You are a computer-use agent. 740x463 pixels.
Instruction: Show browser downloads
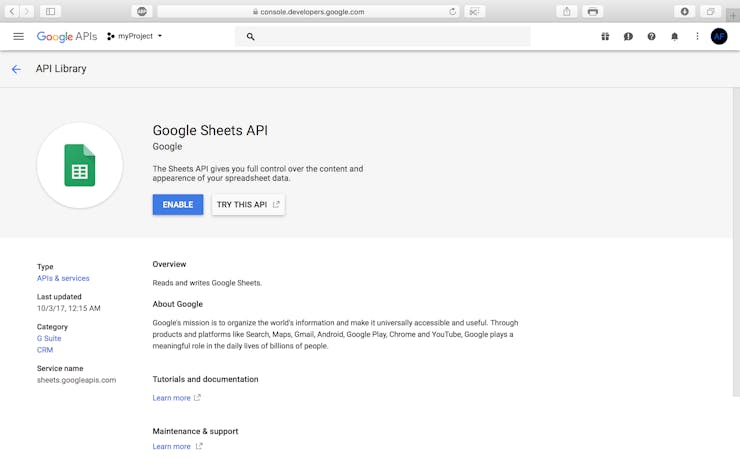click(684, 11)
